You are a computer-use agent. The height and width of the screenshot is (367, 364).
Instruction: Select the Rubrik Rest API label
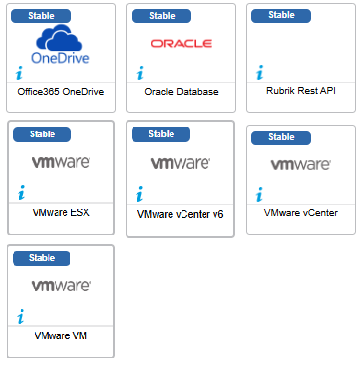pos(301,91)
